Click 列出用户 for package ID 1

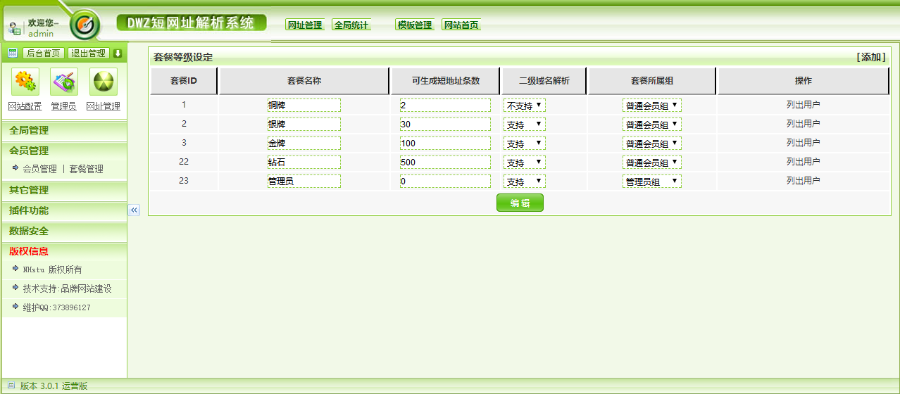click(x=803, y=105)
